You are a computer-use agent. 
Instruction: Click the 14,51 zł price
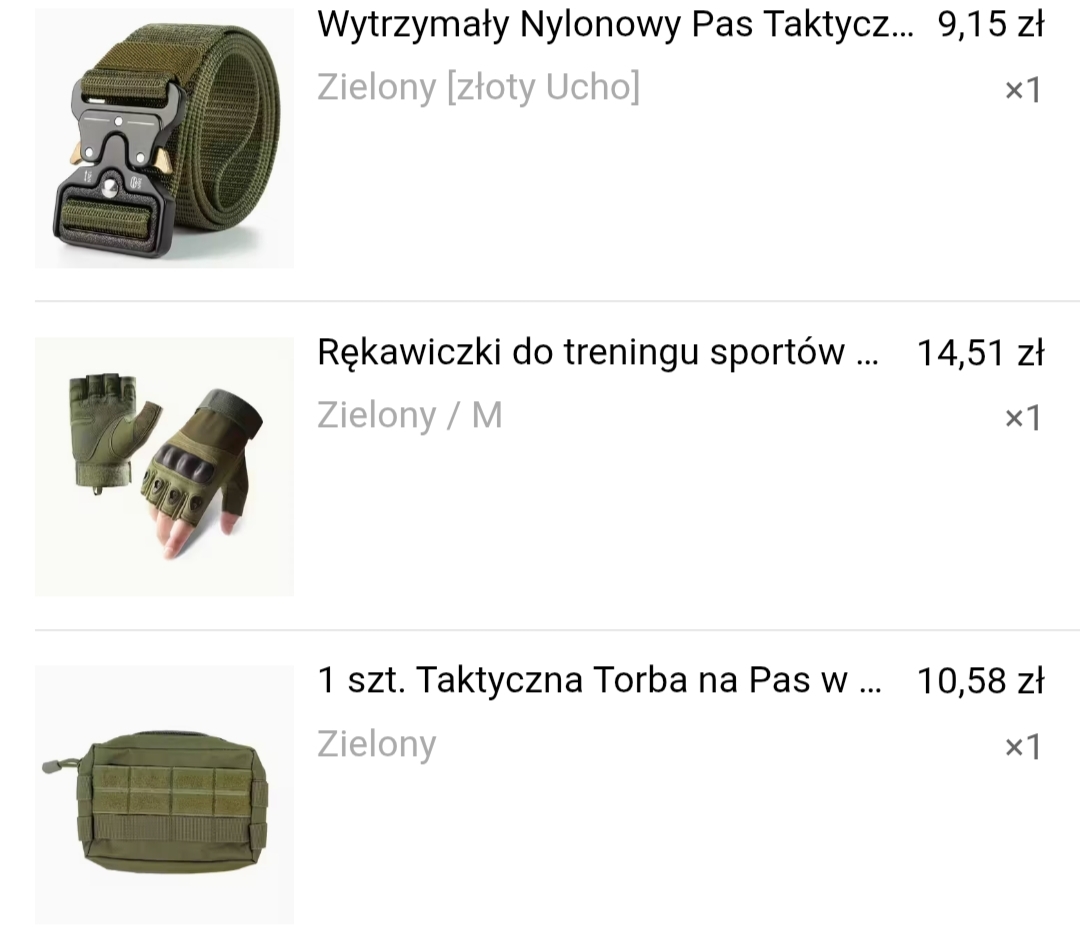click(x=980, y=353)
